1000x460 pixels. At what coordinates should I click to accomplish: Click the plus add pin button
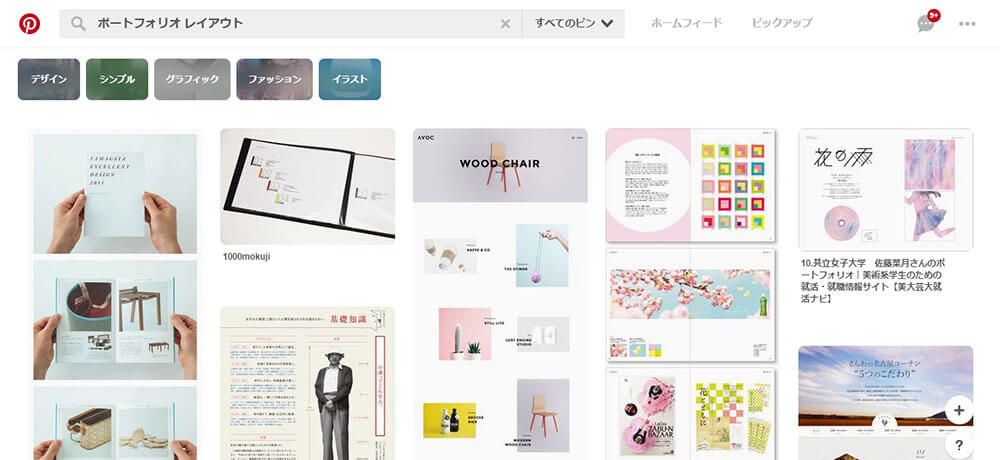[959, 410]
